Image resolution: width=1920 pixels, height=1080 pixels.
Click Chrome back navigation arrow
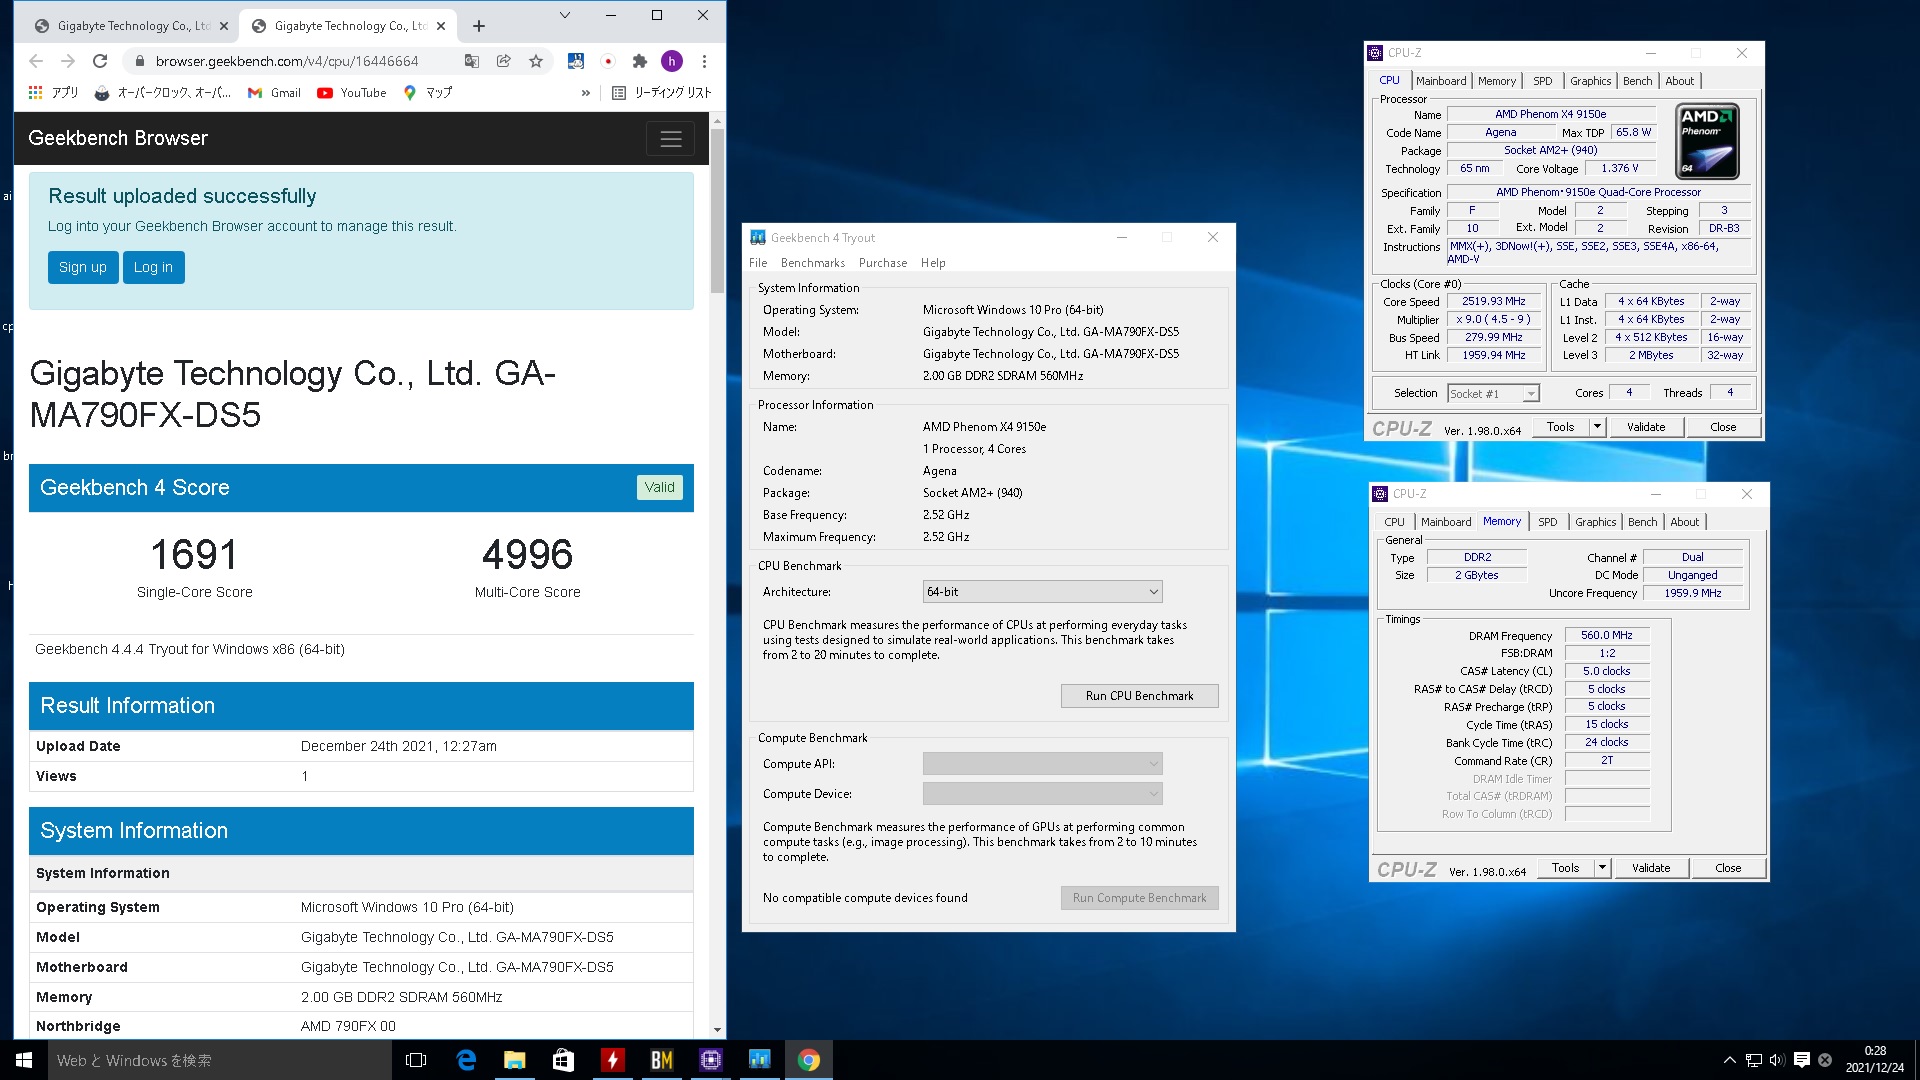pyautogui.click(x=36, y=61)
